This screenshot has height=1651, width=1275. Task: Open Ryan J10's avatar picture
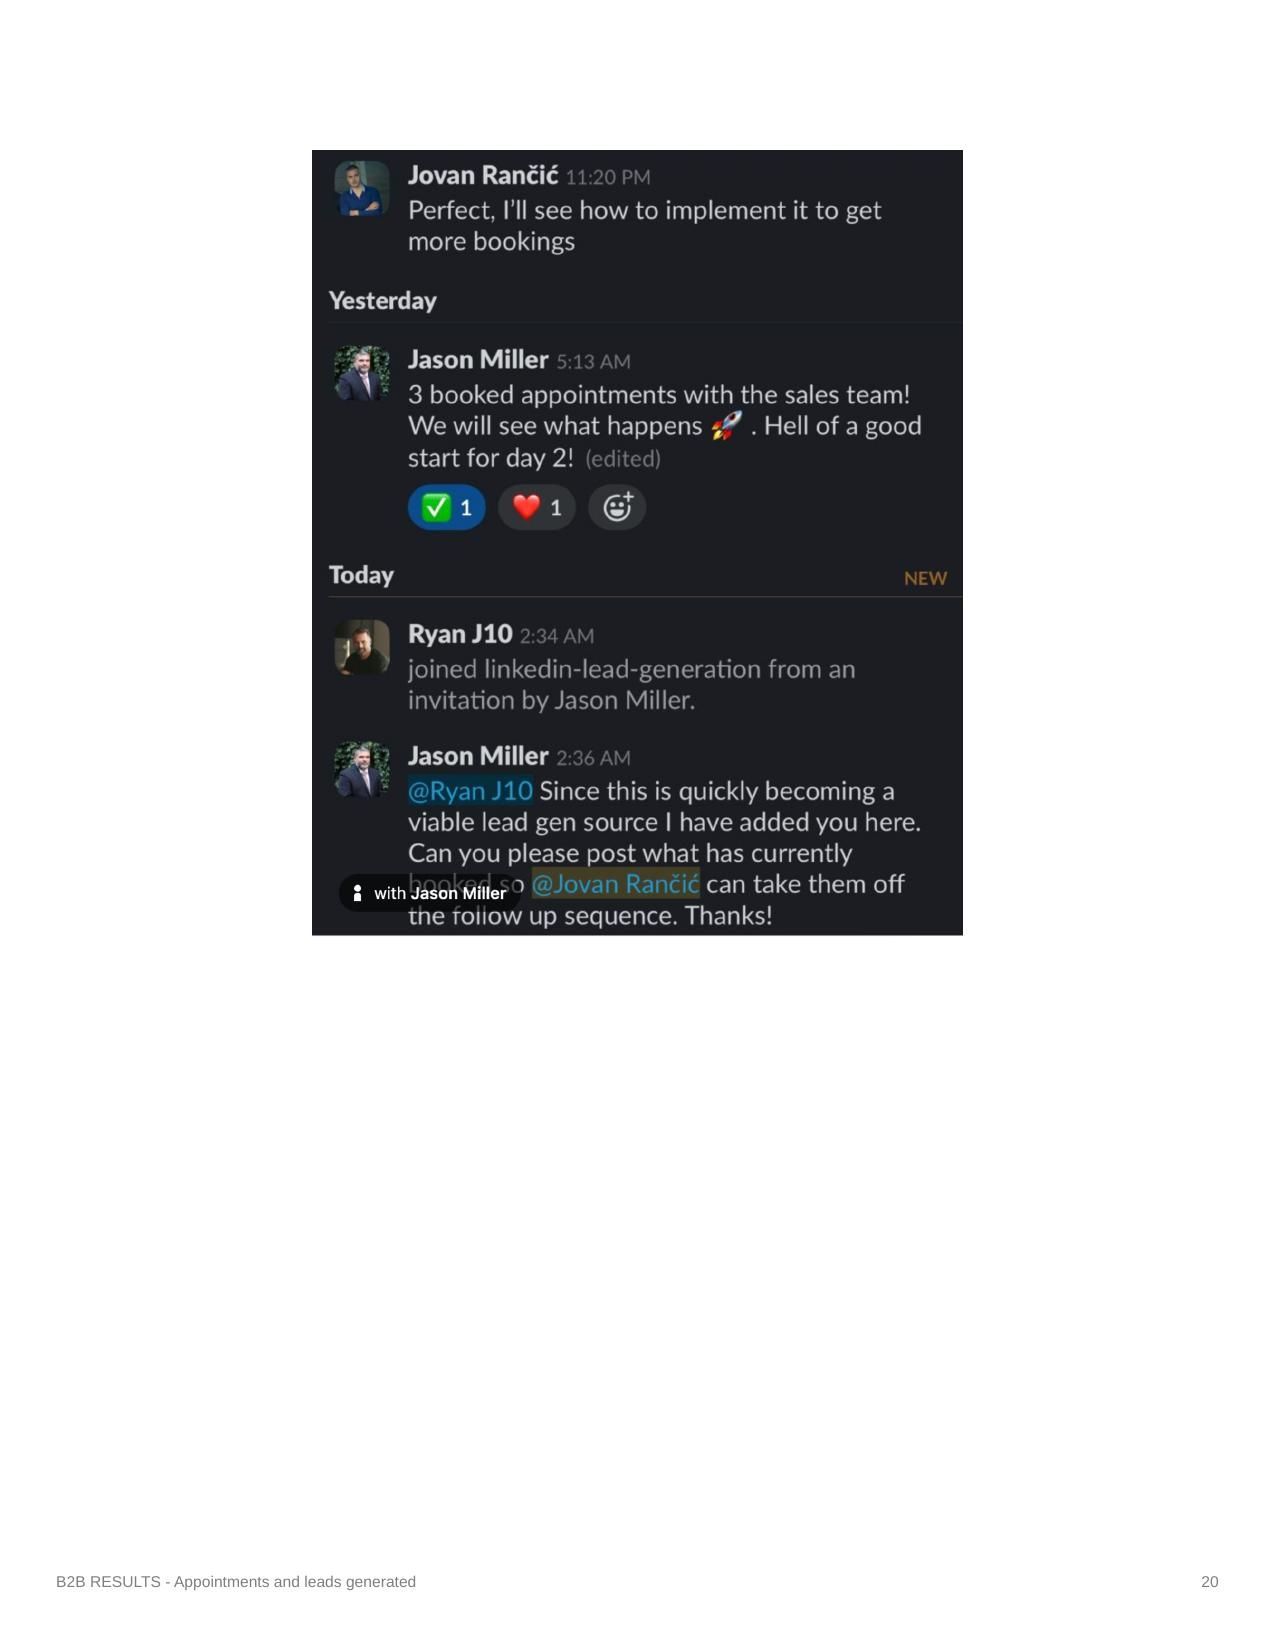pyautogui.click(x=362, y=647)
